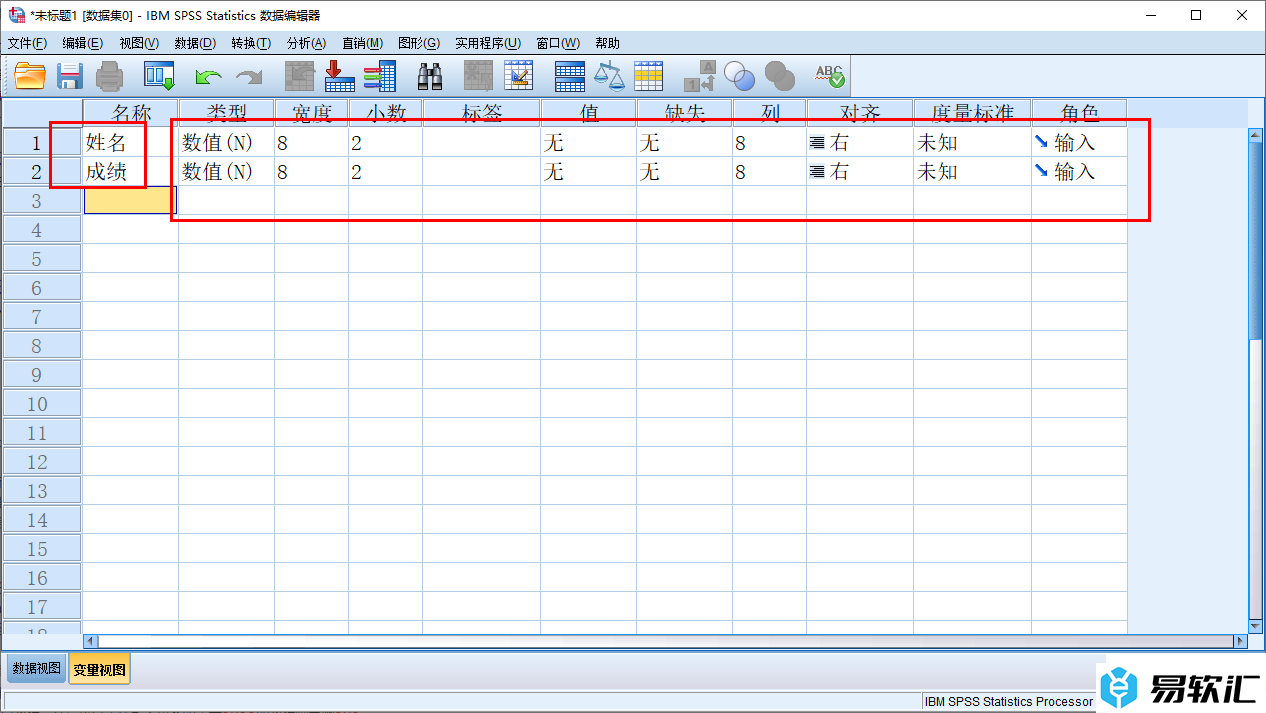Click the Redo arrow icon
This screenshot has width=1266, height=713.
248,77
